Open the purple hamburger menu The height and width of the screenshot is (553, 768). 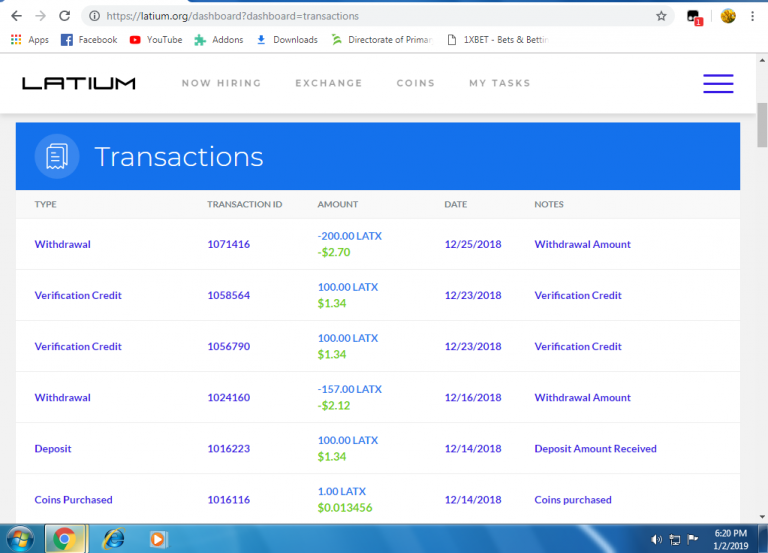(x=718, y=84)
